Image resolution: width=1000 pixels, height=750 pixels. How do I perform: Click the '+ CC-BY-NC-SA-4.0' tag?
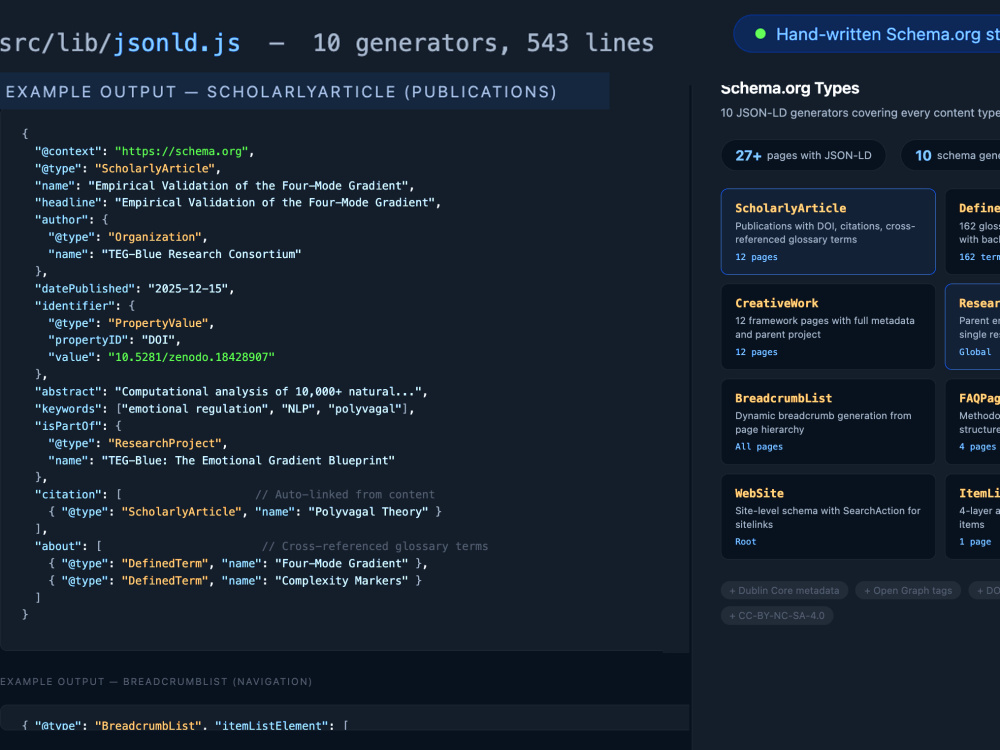point(777,615)
